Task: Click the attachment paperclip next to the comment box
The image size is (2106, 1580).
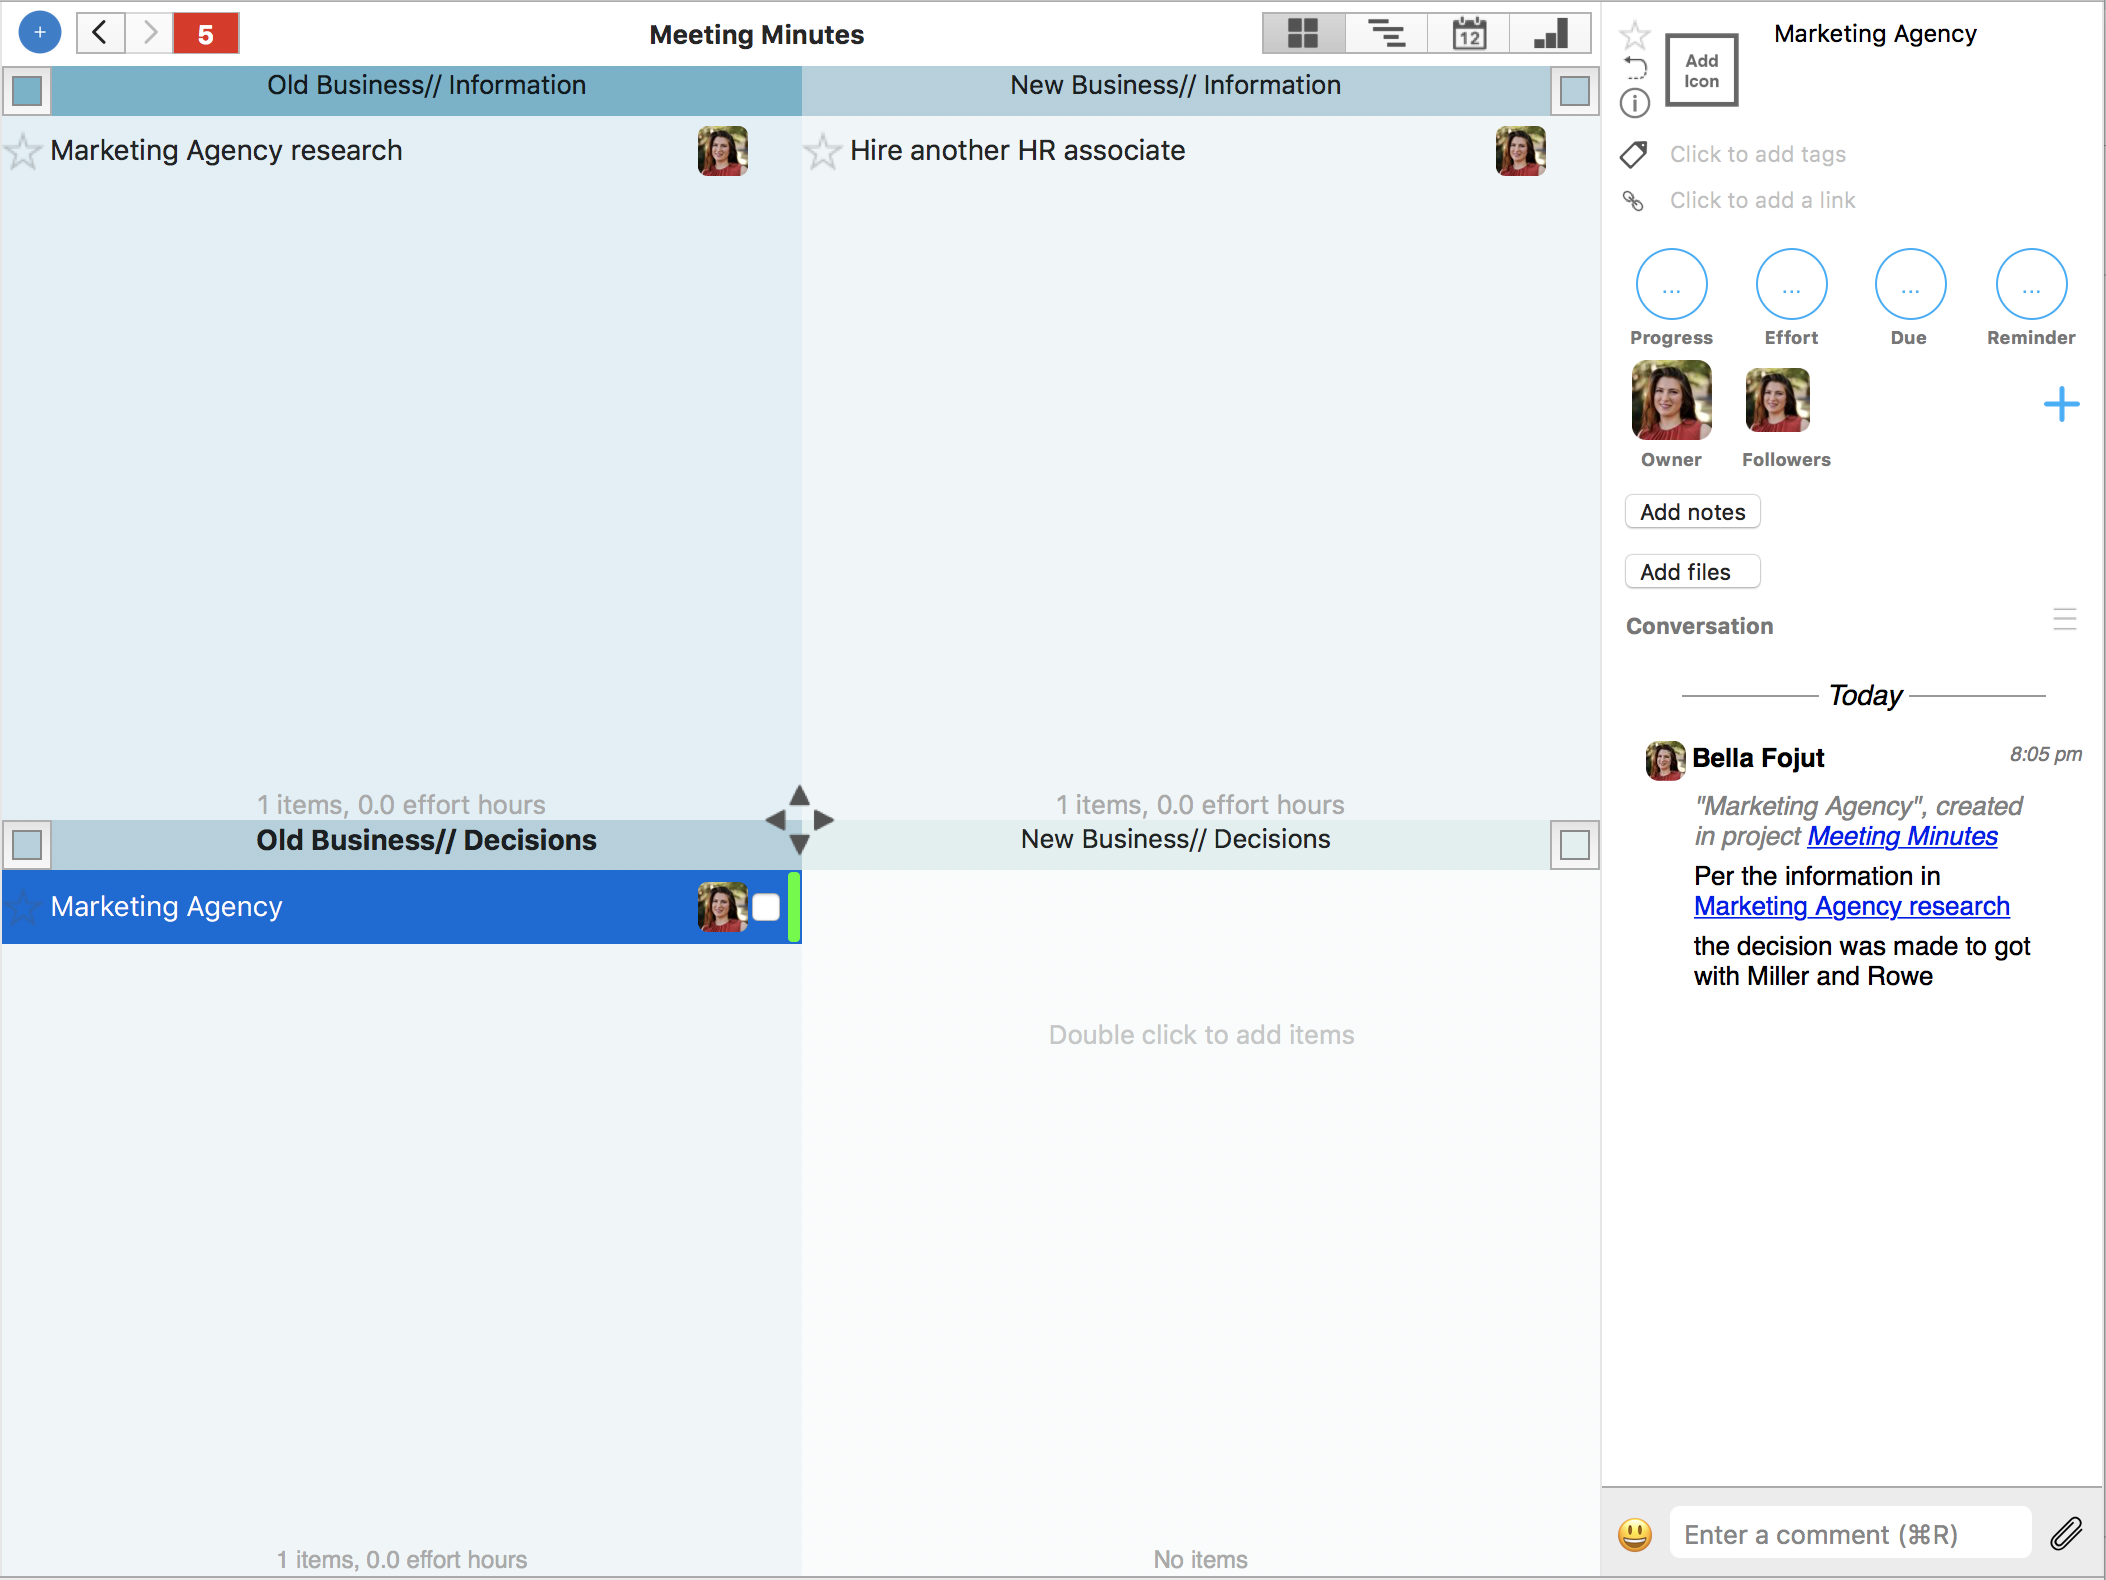Action: 2067,1533
